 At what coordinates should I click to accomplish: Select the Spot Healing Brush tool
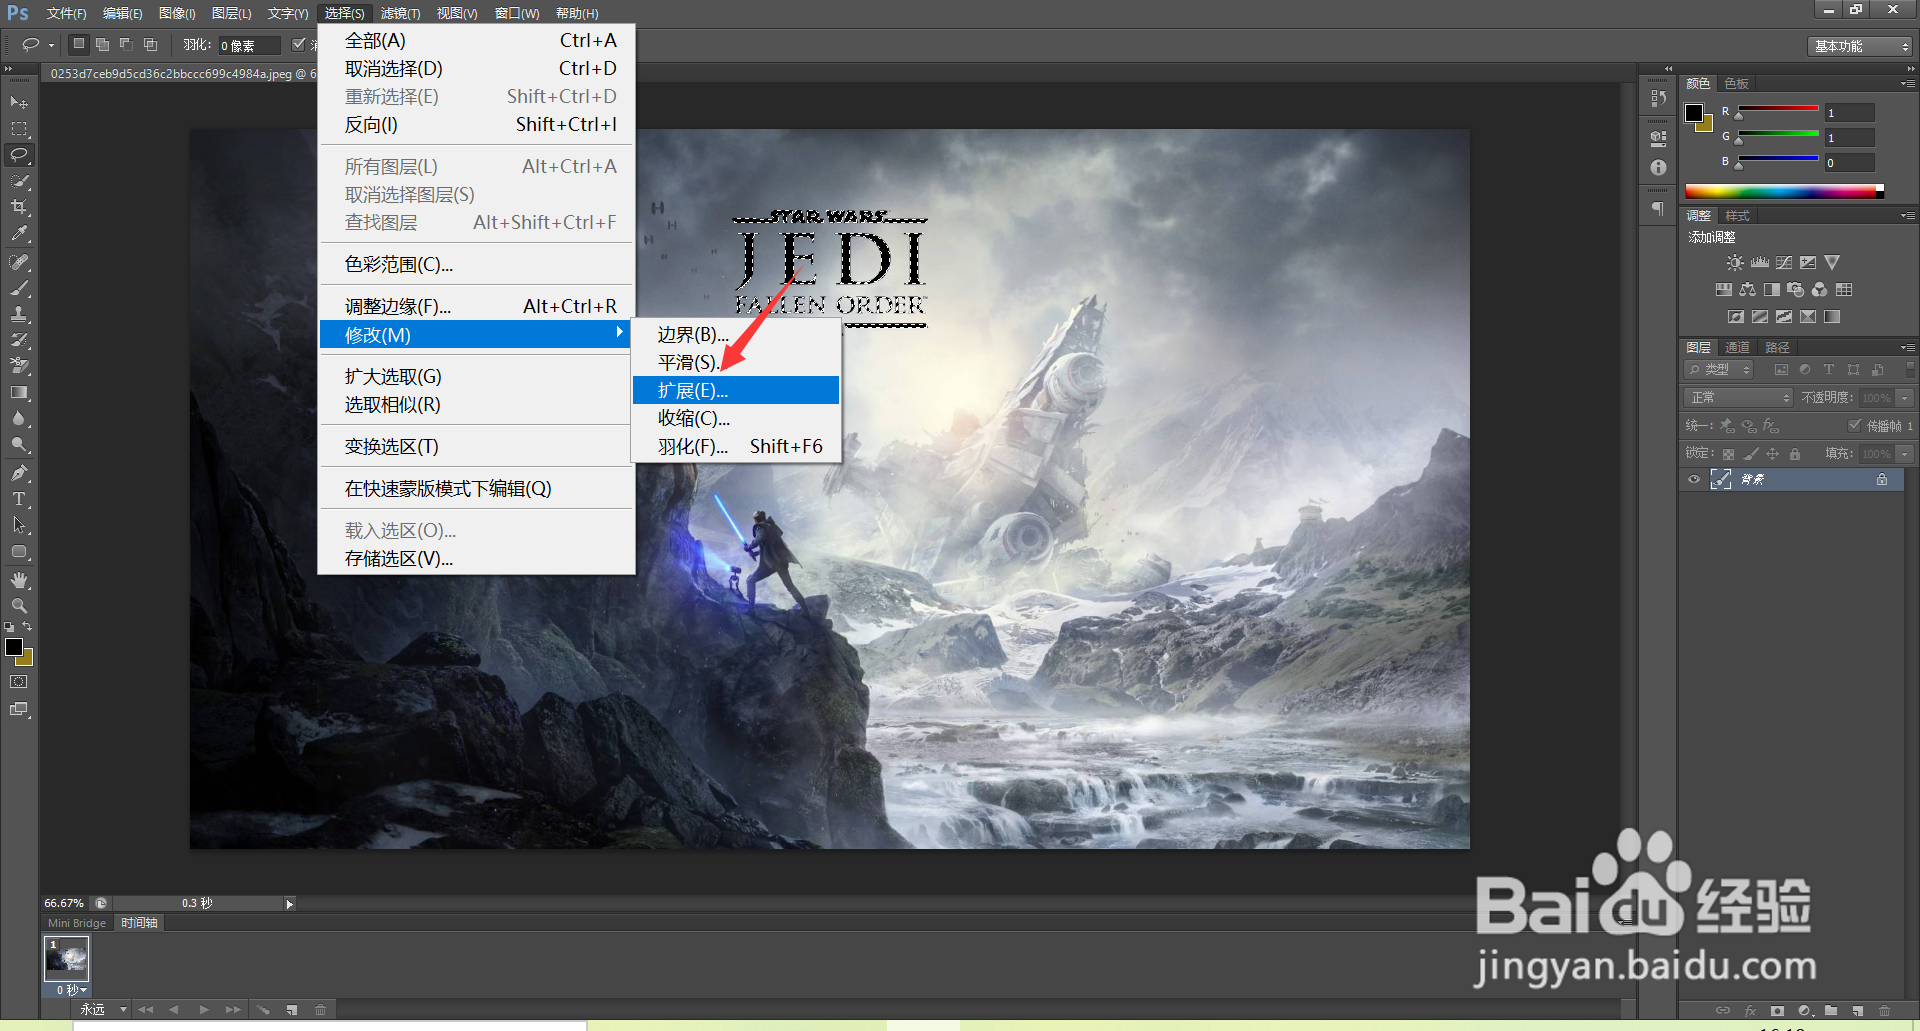coord(19,262)
